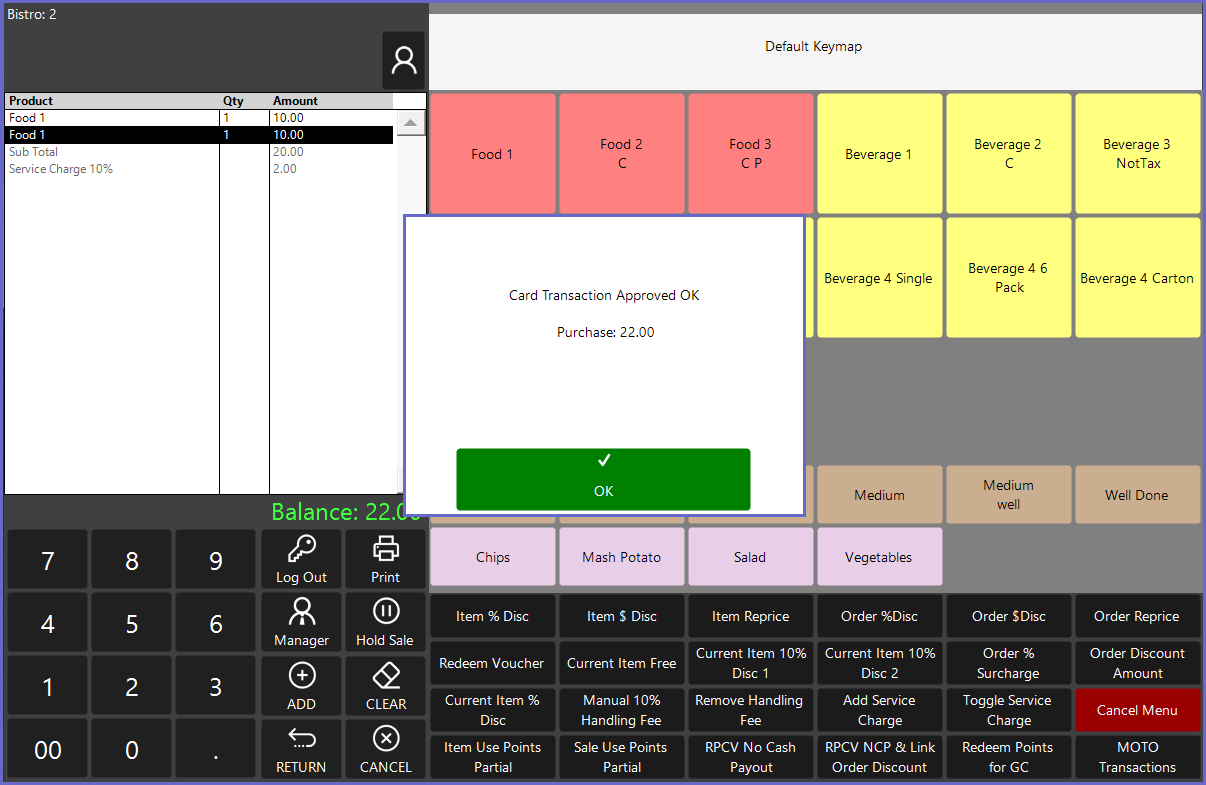This screenshot has width=1206, height=785.
Task: Open the MOTO Transactions menu
Action: click(x=1137, y=757)
